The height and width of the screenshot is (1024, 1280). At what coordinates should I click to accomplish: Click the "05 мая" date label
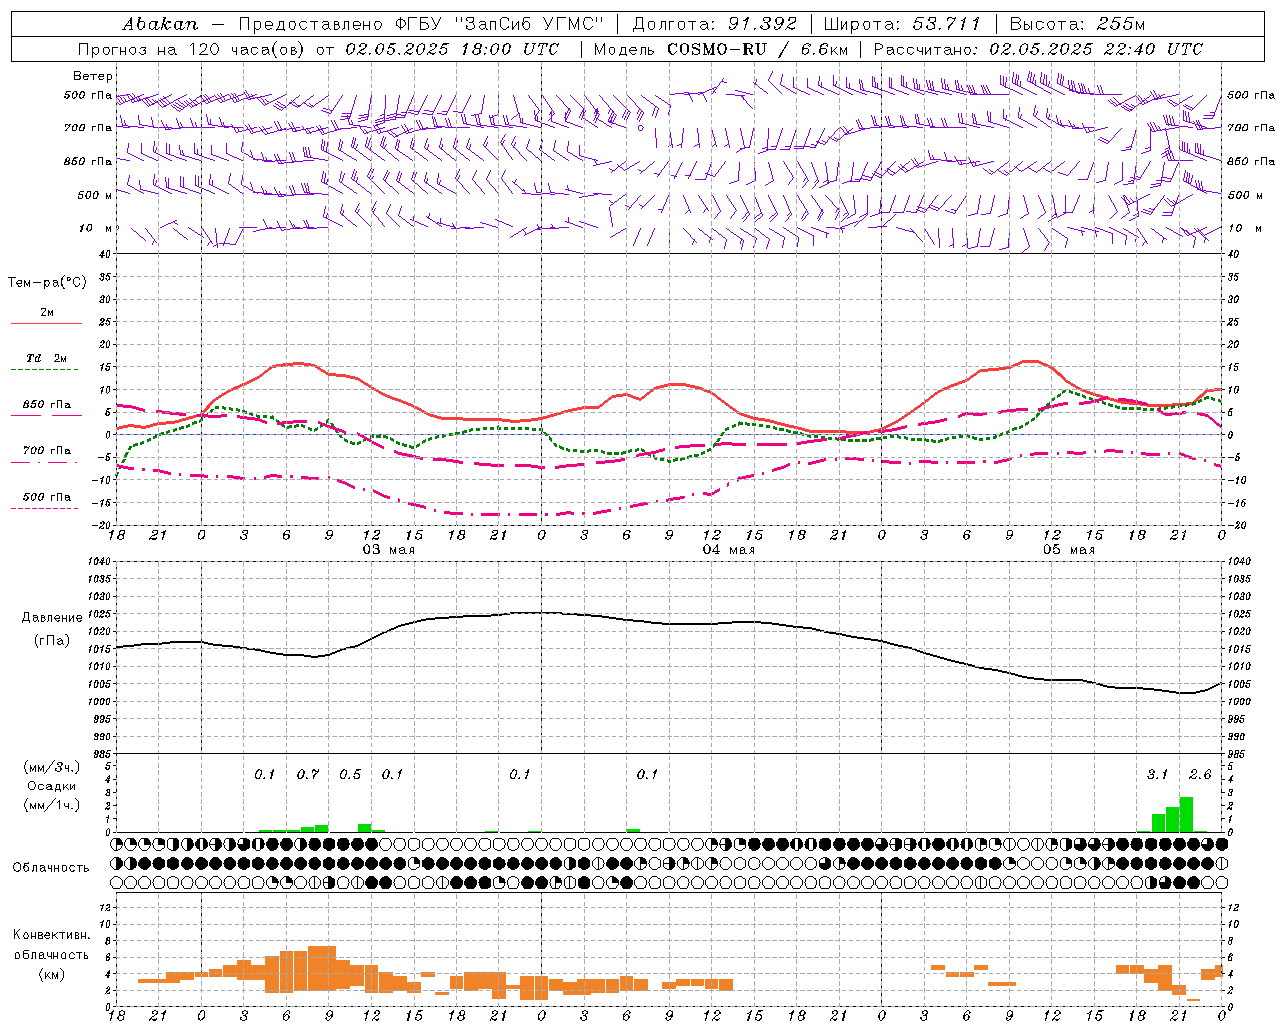pos(1069,550)
